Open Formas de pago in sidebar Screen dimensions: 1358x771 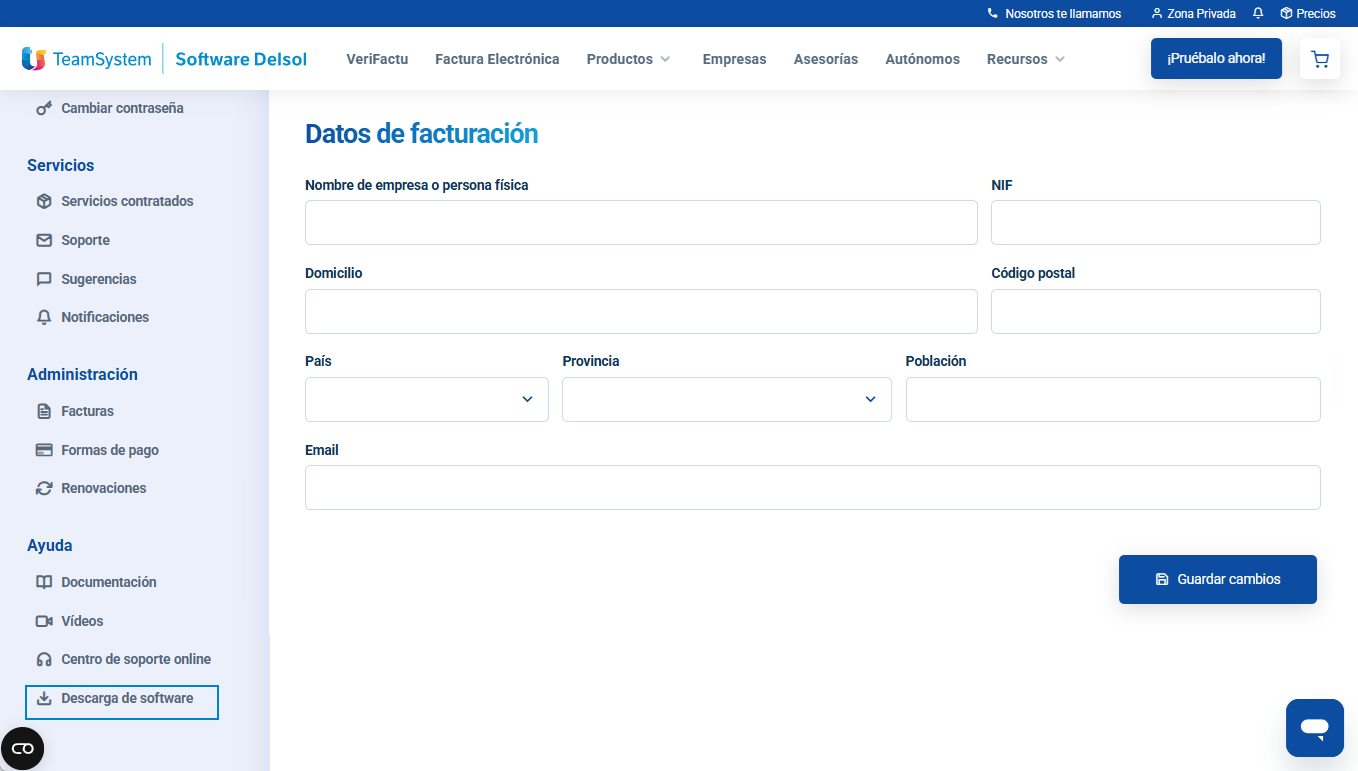[110, 450]
